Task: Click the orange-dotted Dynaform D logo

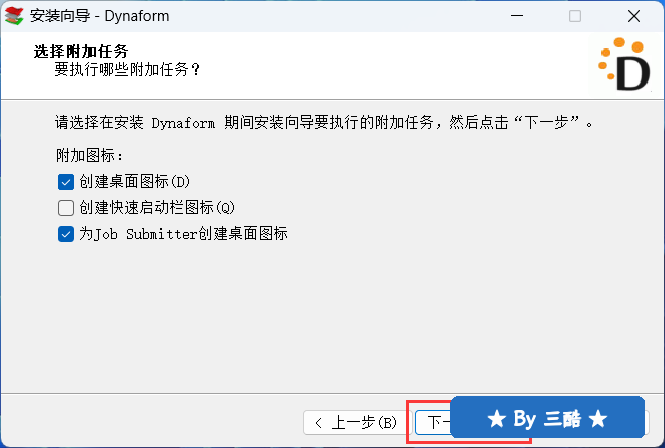Action: 624,64
